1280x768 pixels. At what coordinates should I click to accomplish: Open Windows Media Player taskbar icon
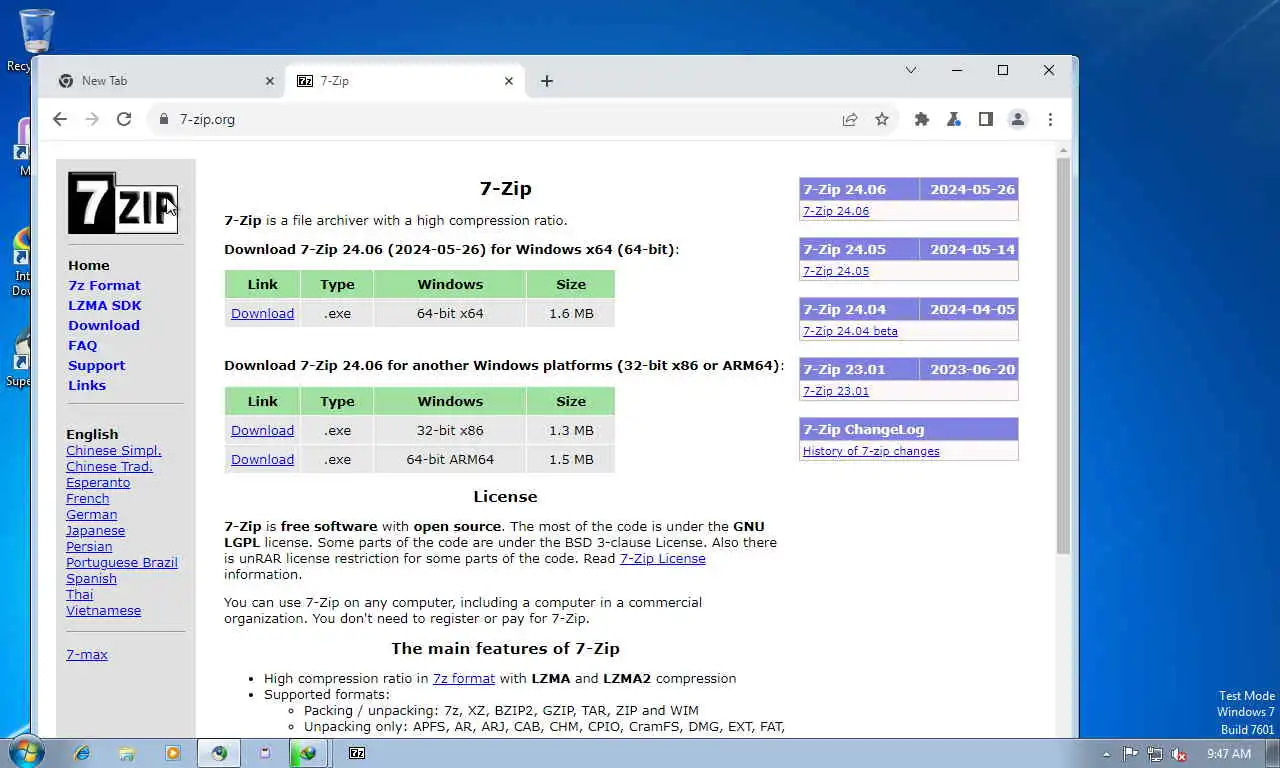coord(173,753)
